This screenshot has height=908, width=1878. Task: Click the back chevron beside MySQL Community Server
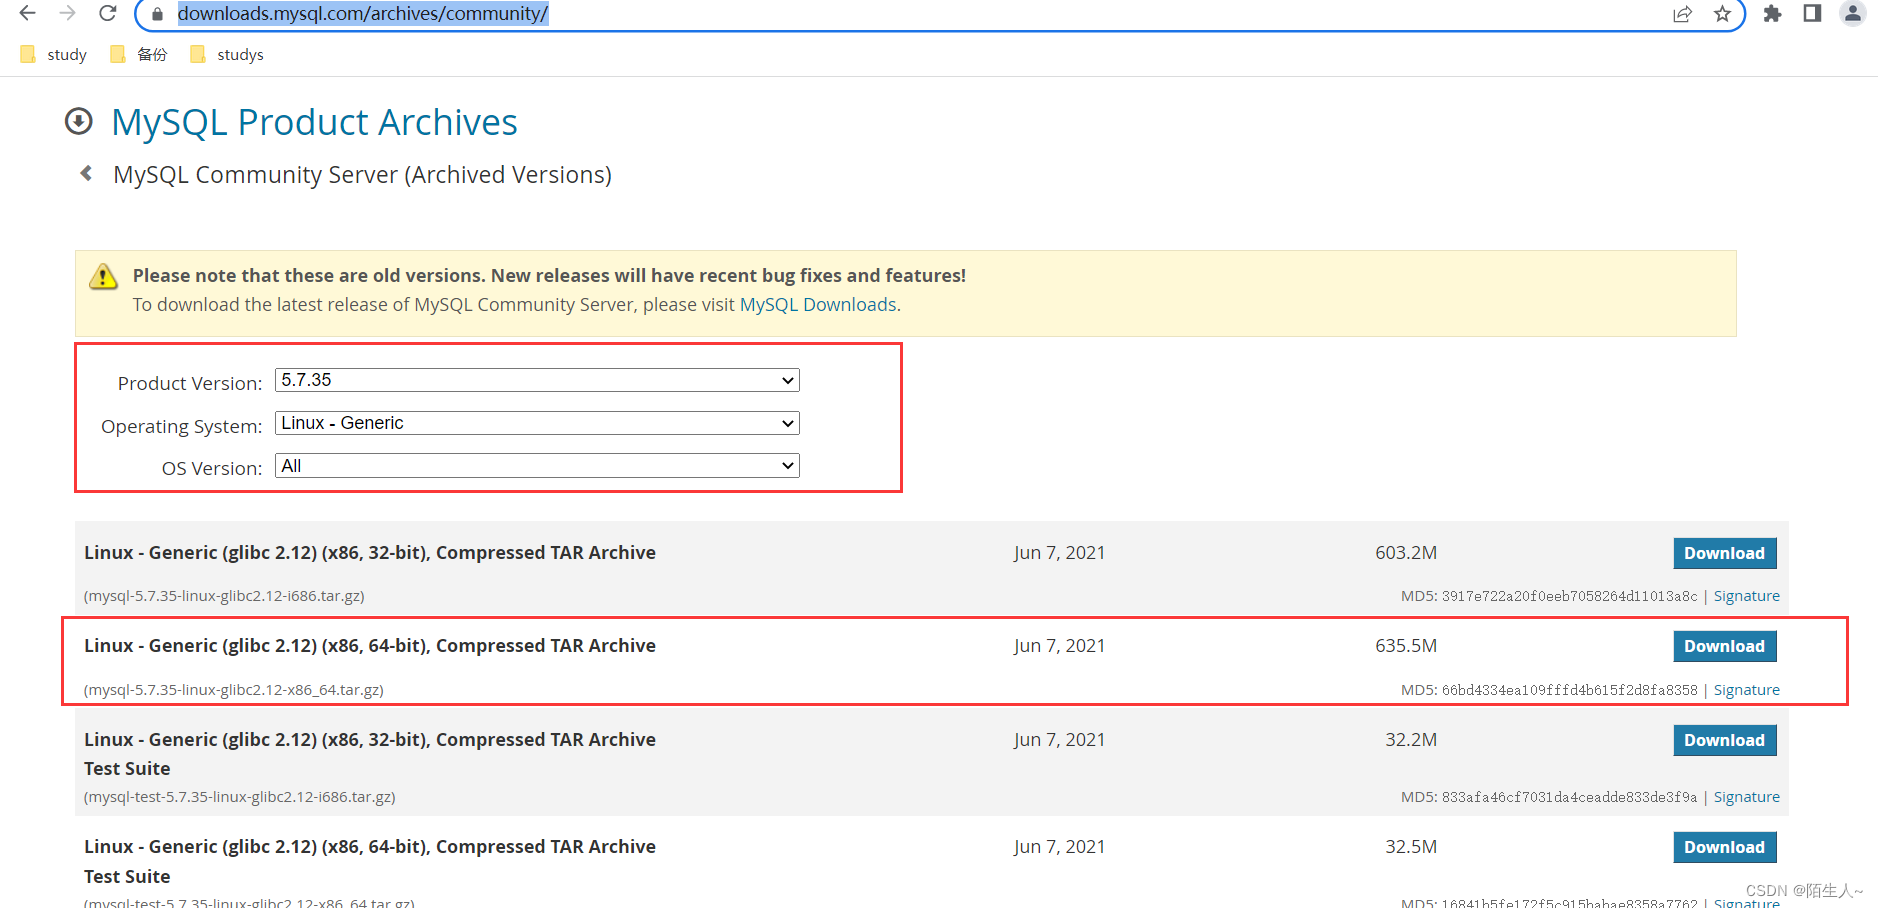click(87, 173)
